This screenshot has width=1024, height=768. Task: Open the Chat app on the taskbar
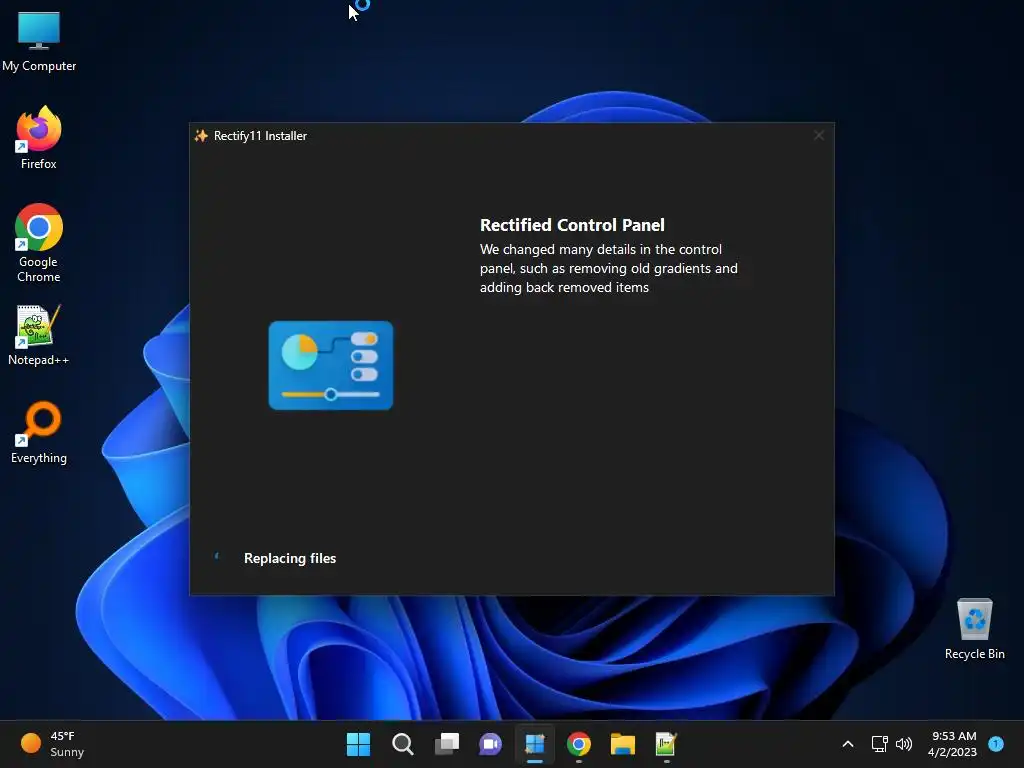pyautogui.click(x=490, y=744)
